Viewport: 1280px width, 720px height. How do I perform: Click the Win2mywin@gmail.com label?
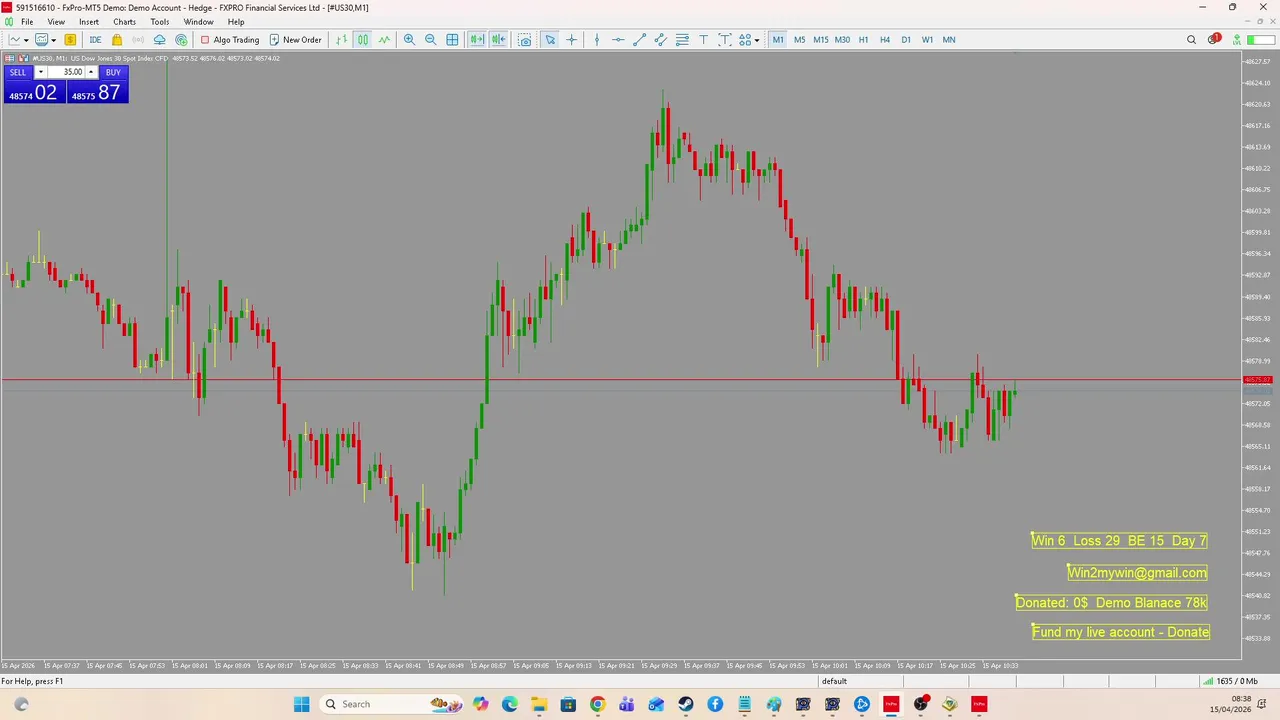click(1137, 573)
